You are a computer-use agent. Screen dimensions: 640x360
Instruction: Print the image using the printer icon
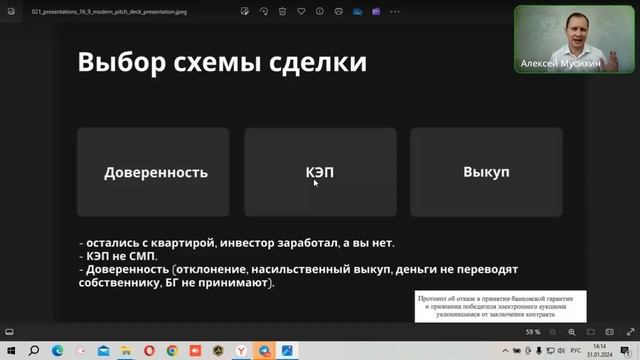338,11
